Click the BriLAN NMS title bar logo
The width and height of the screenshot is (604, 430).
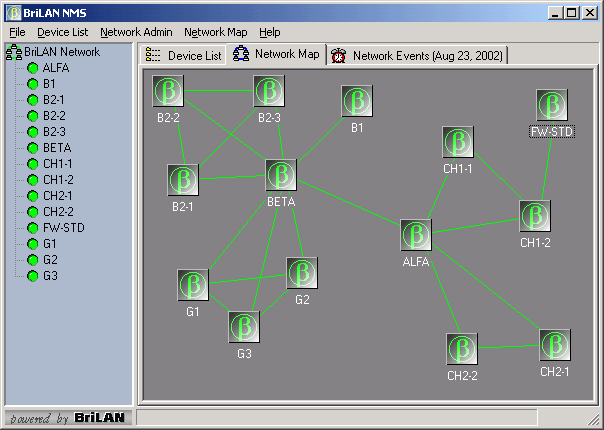click(x=14, y=13)
